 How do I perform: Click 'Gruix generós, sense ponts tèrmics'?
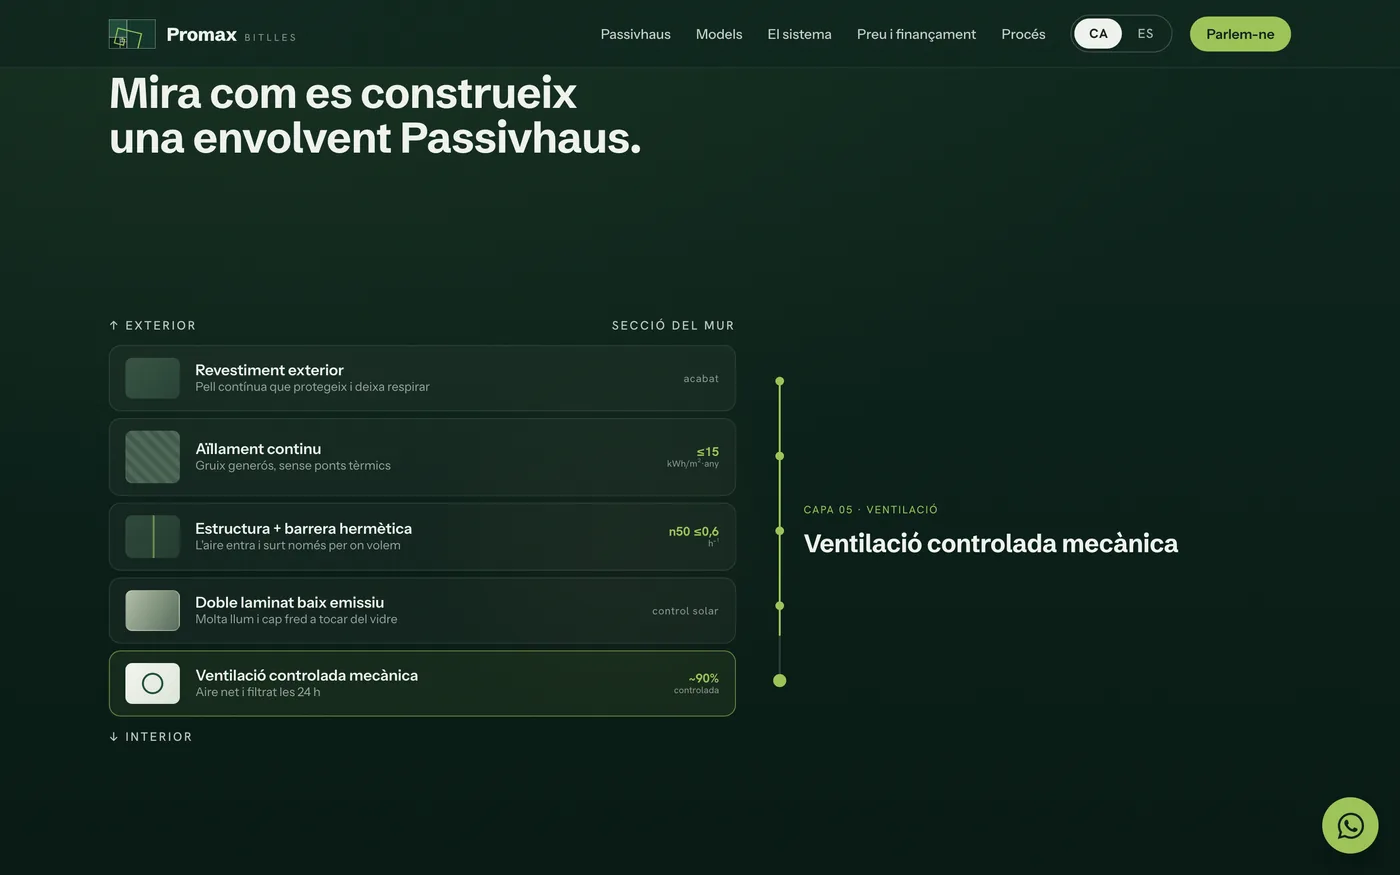[293, 466]
